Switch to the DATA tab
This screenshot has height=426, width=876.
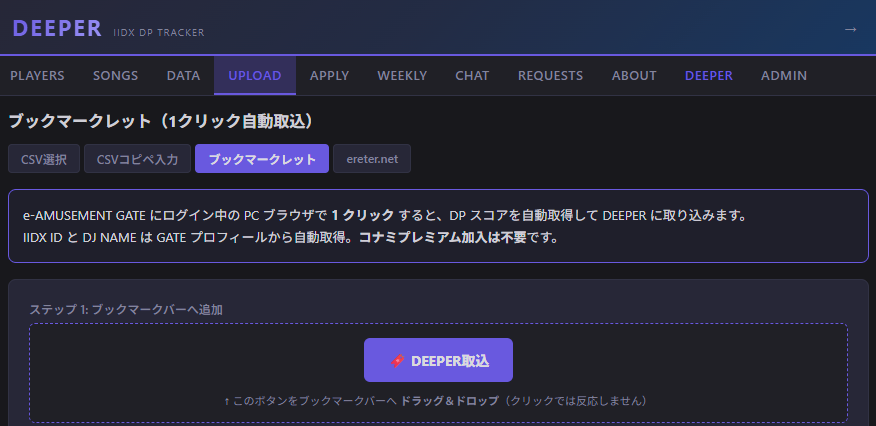click(x=183, y=75)
